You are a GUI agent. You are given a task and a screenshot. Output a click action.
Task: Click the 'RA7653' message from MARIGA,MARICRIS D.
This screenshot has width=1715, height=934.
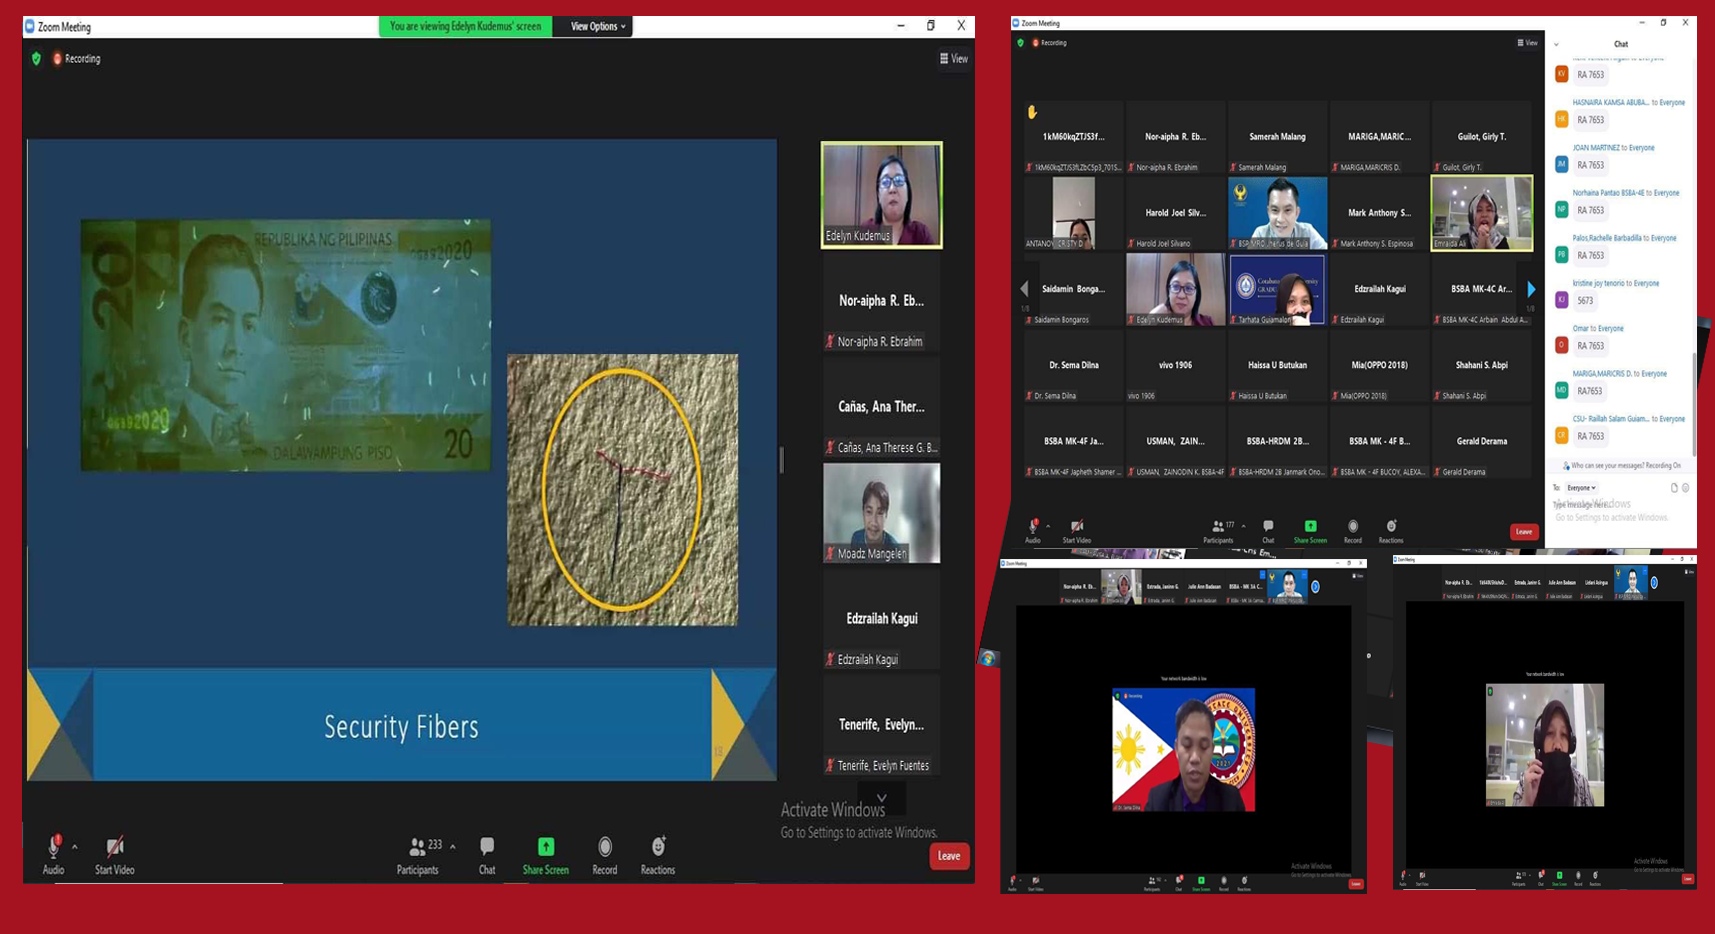click(1590, 391)
